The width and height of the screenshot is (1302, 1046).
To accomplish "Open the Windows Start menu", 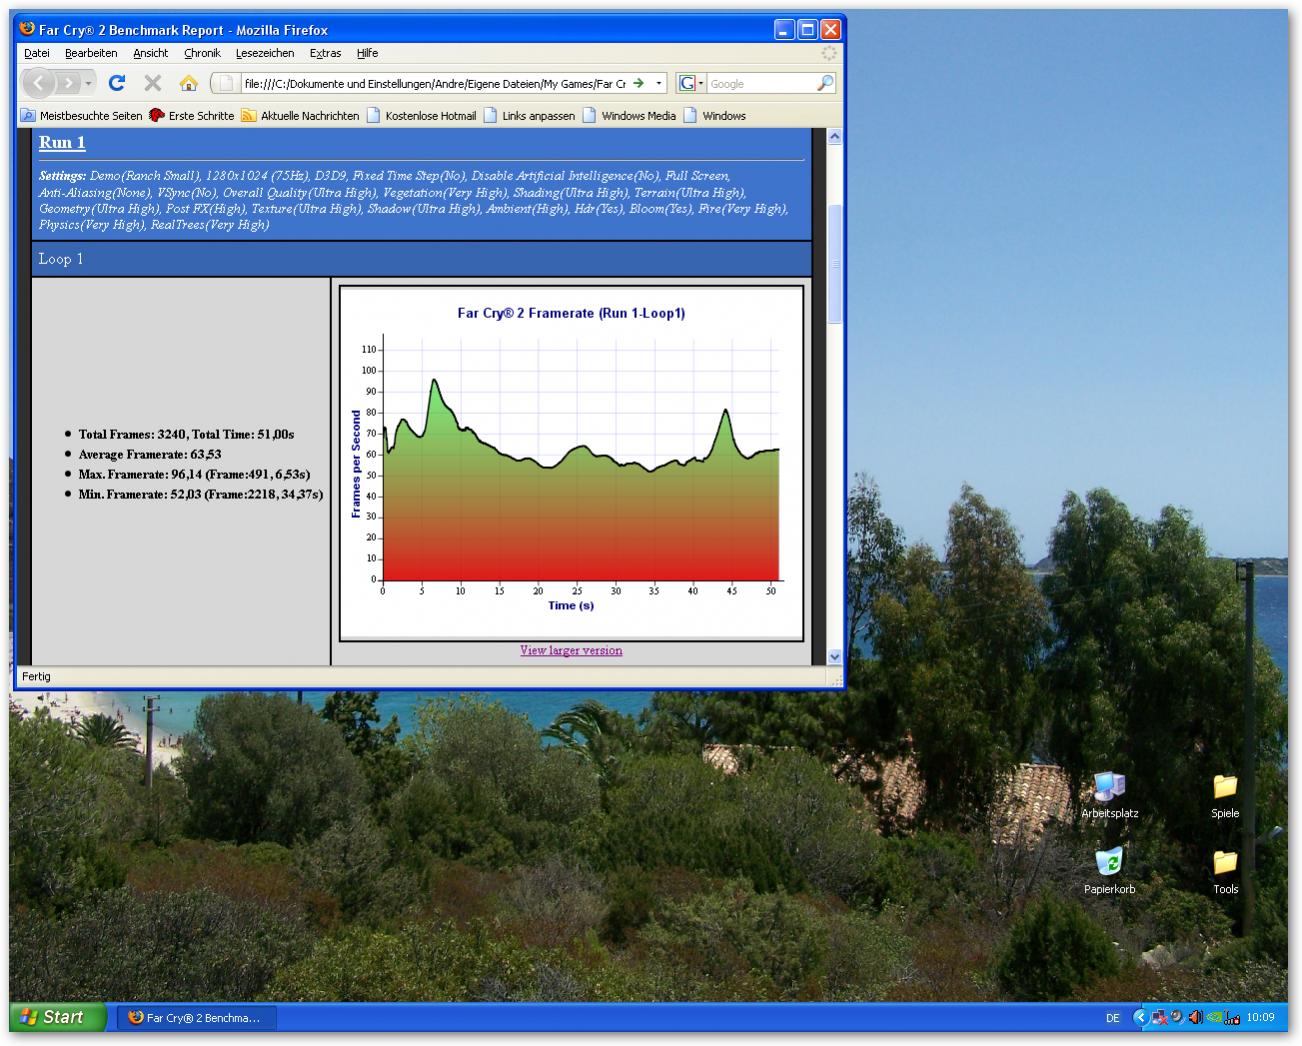I will 57,1017.
